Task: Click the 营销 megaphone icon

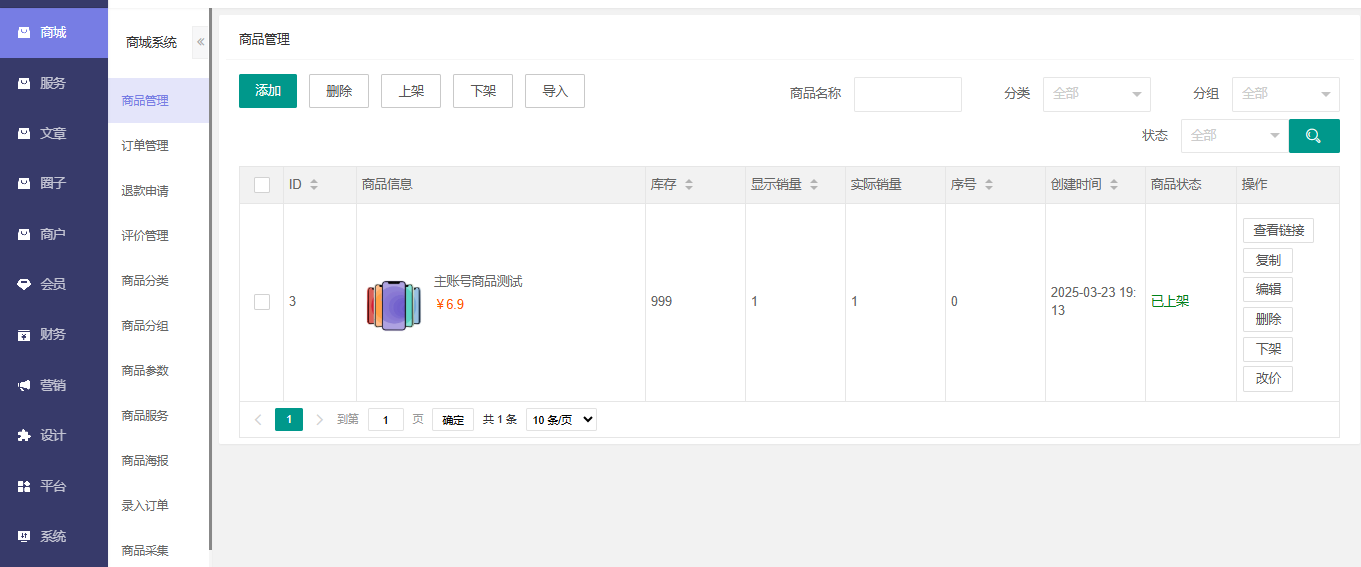Action: [24, 385]
